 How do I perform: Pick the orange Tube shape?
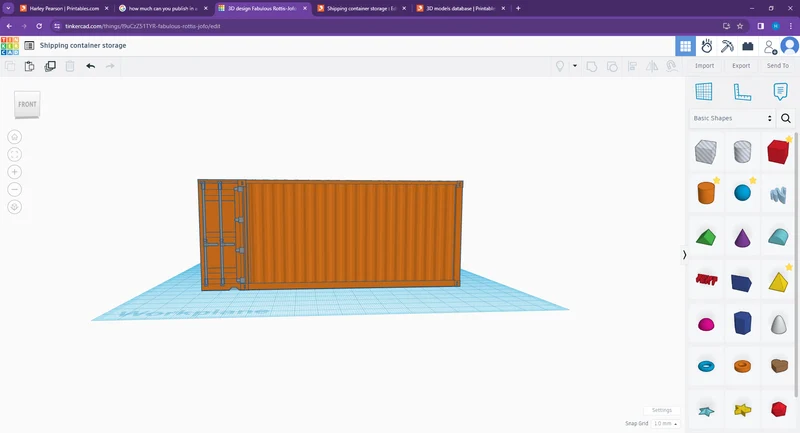pyautogui.click(x=742, y=366)
